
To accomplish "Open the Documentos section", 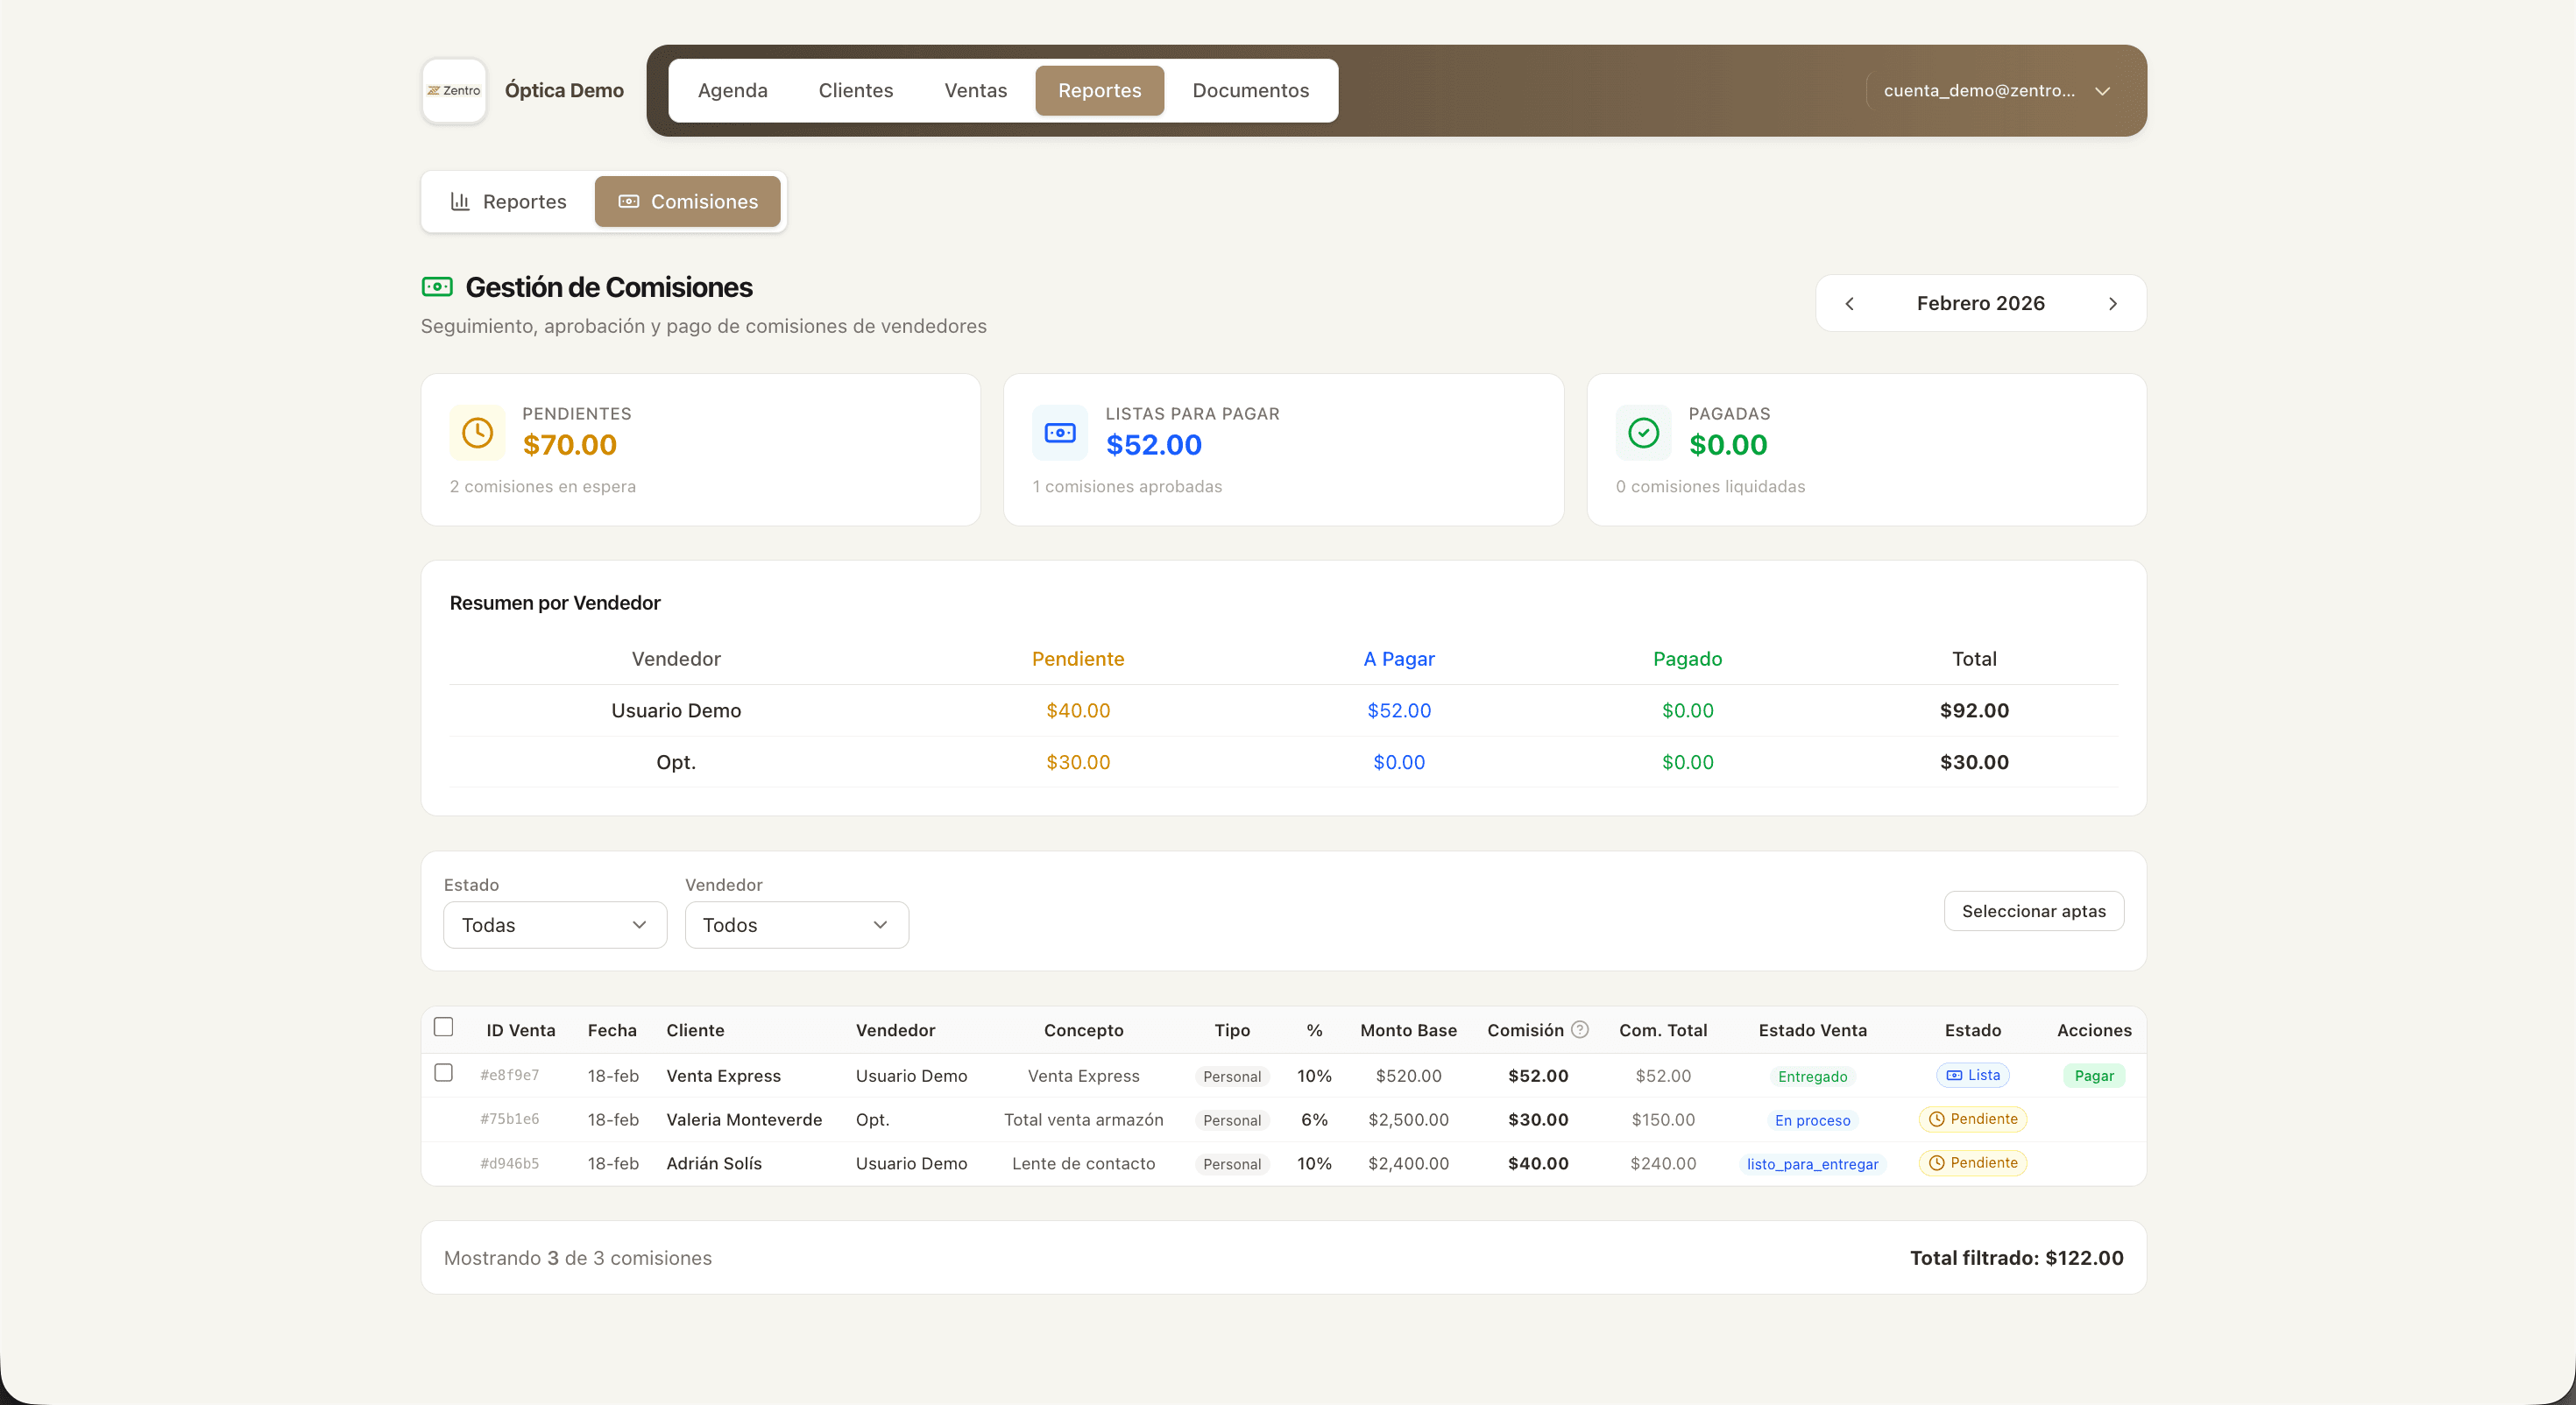I will [1250, 90].
